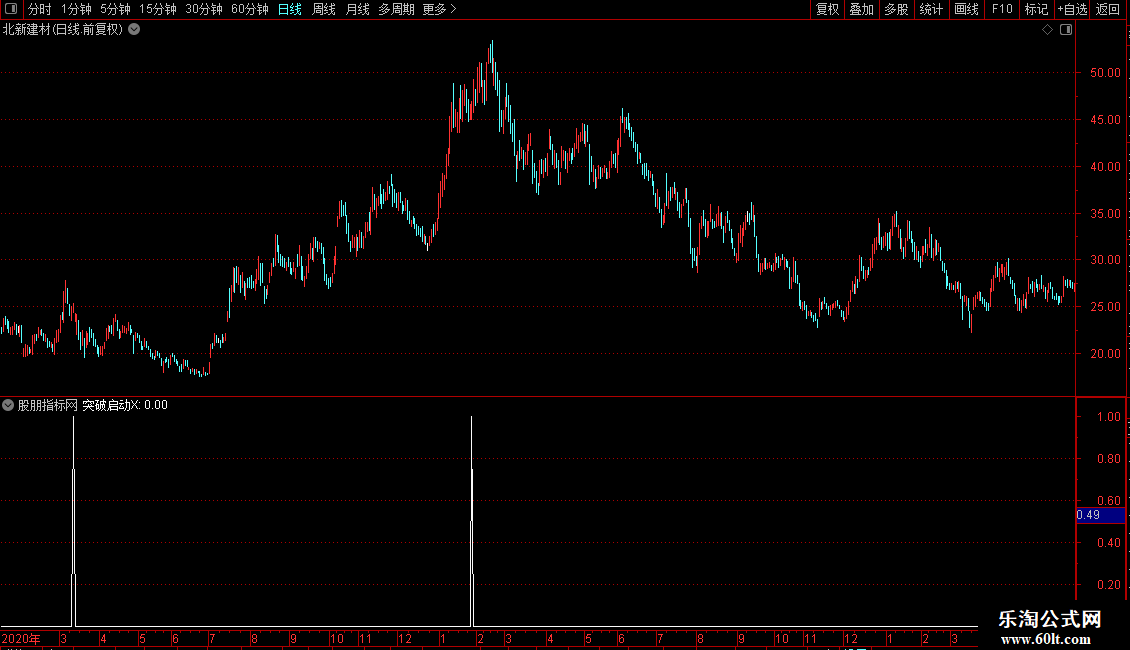Click the 2020年 date axis label
Viewport: 1130px width, 650px height.
pos(21,639)
